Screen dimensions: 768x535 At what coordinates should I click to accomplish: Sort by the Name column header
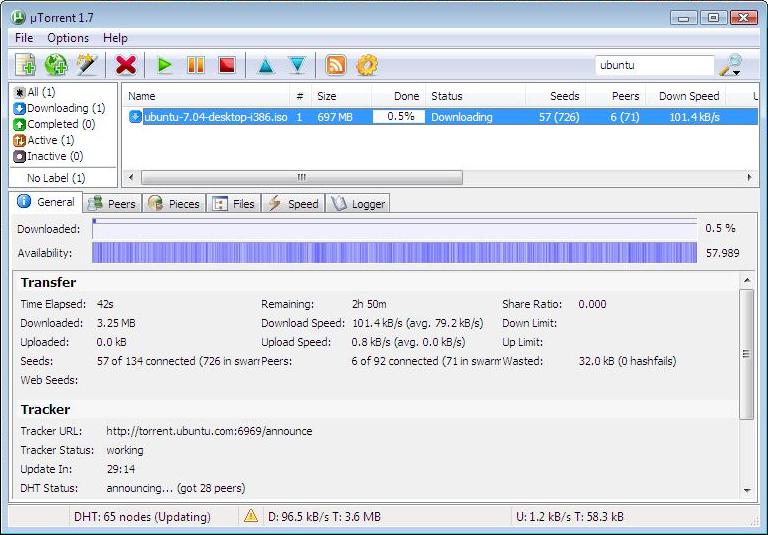205,96
